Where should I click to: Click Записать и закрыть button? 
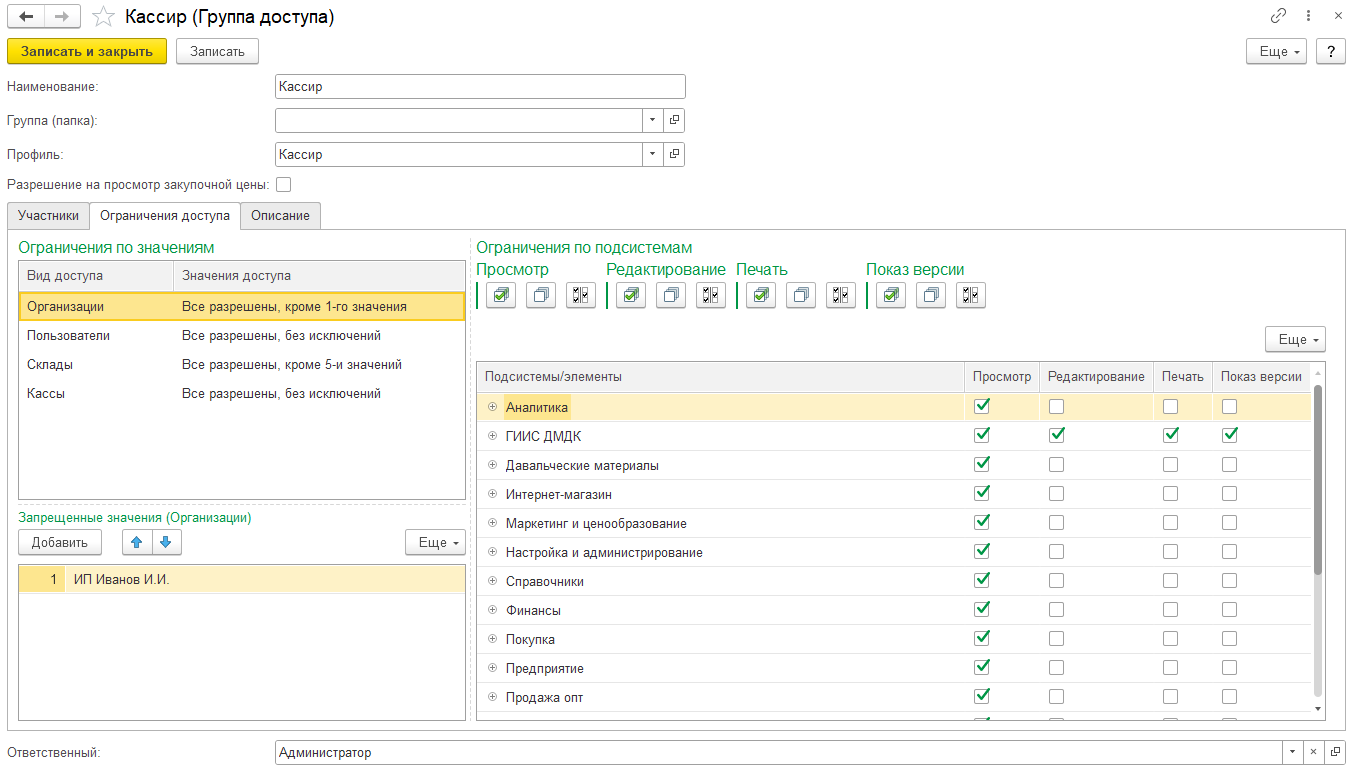tap(87, 51)
